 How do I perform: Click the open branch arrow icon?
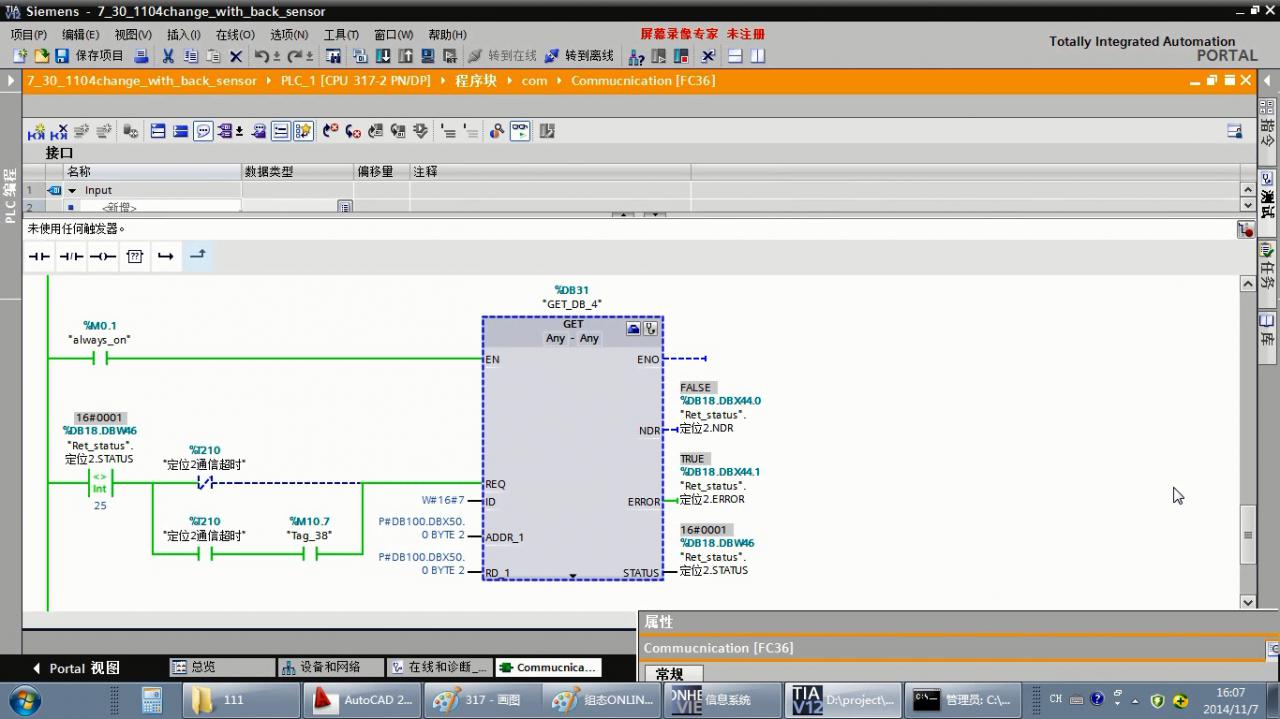coord(166,256)
